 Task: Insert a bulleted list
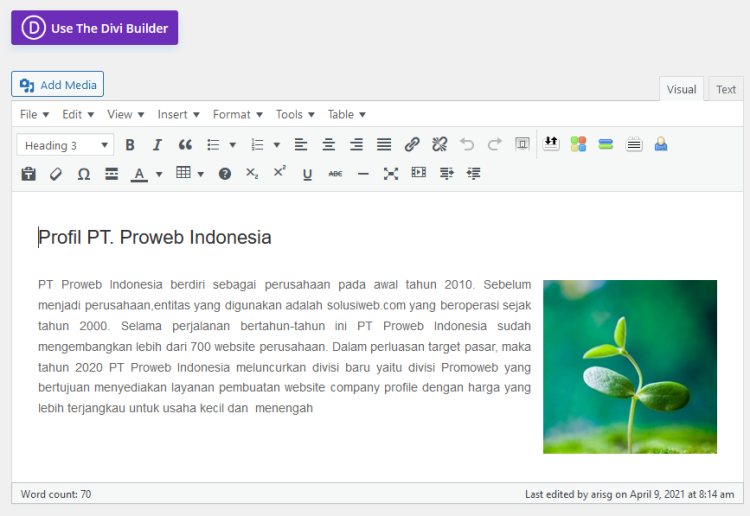click(213, 145)
